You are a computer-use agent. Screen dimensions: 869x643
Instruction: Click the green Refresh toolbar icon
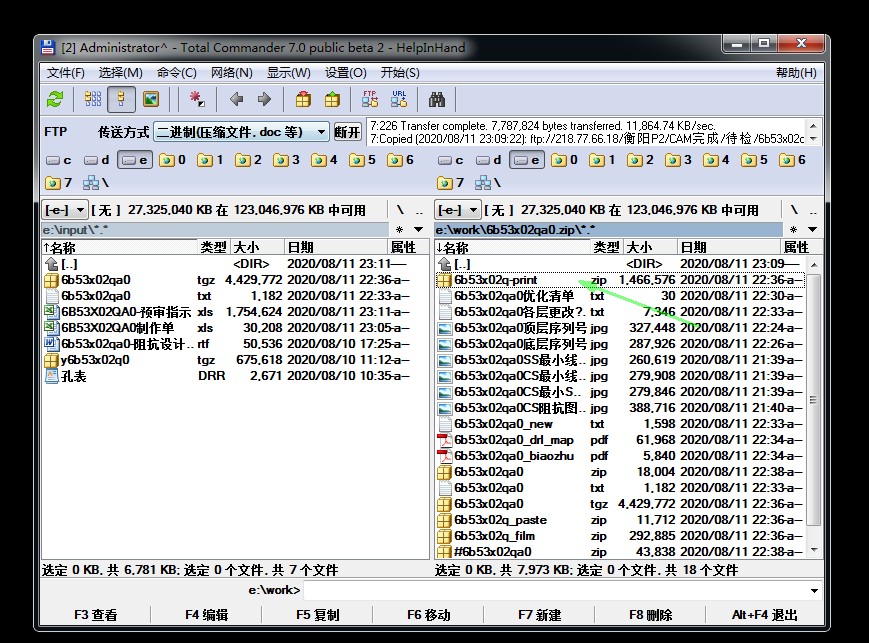click(x=55, y=100)
